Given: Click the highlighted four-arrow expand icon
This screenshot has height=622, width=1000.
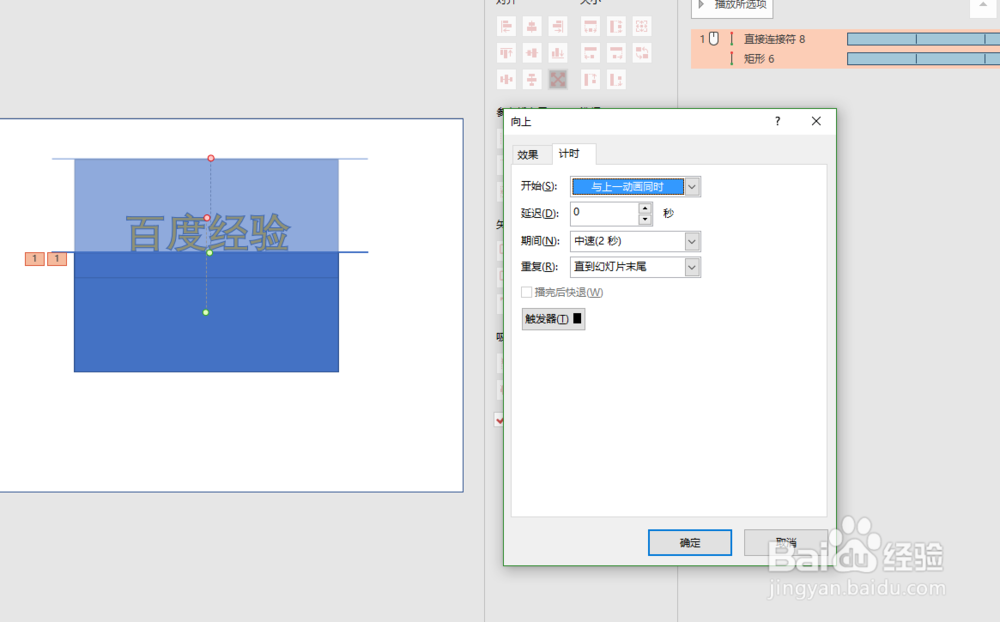Looking at the screenshot, I should point(558,79).
